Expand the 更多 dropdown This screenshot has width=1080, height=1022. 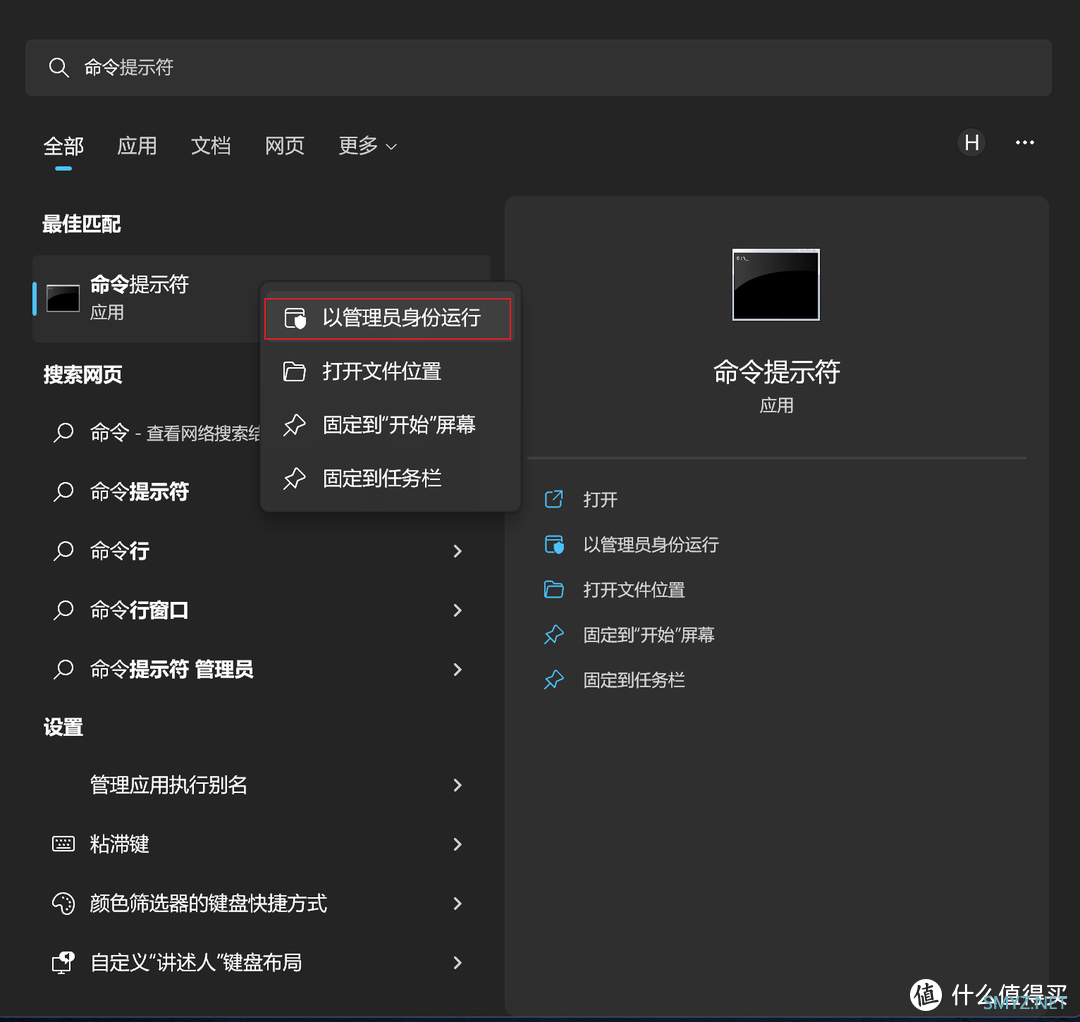coord(367,146)
